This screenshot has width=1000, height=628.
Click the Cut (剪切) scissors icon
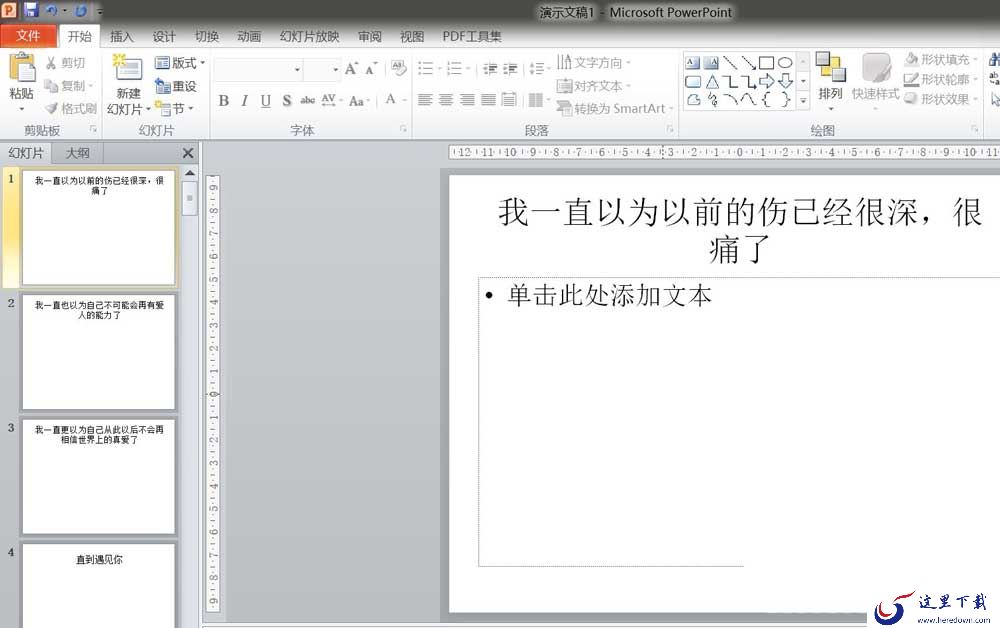pyautogui.click(x=52, y=62)
